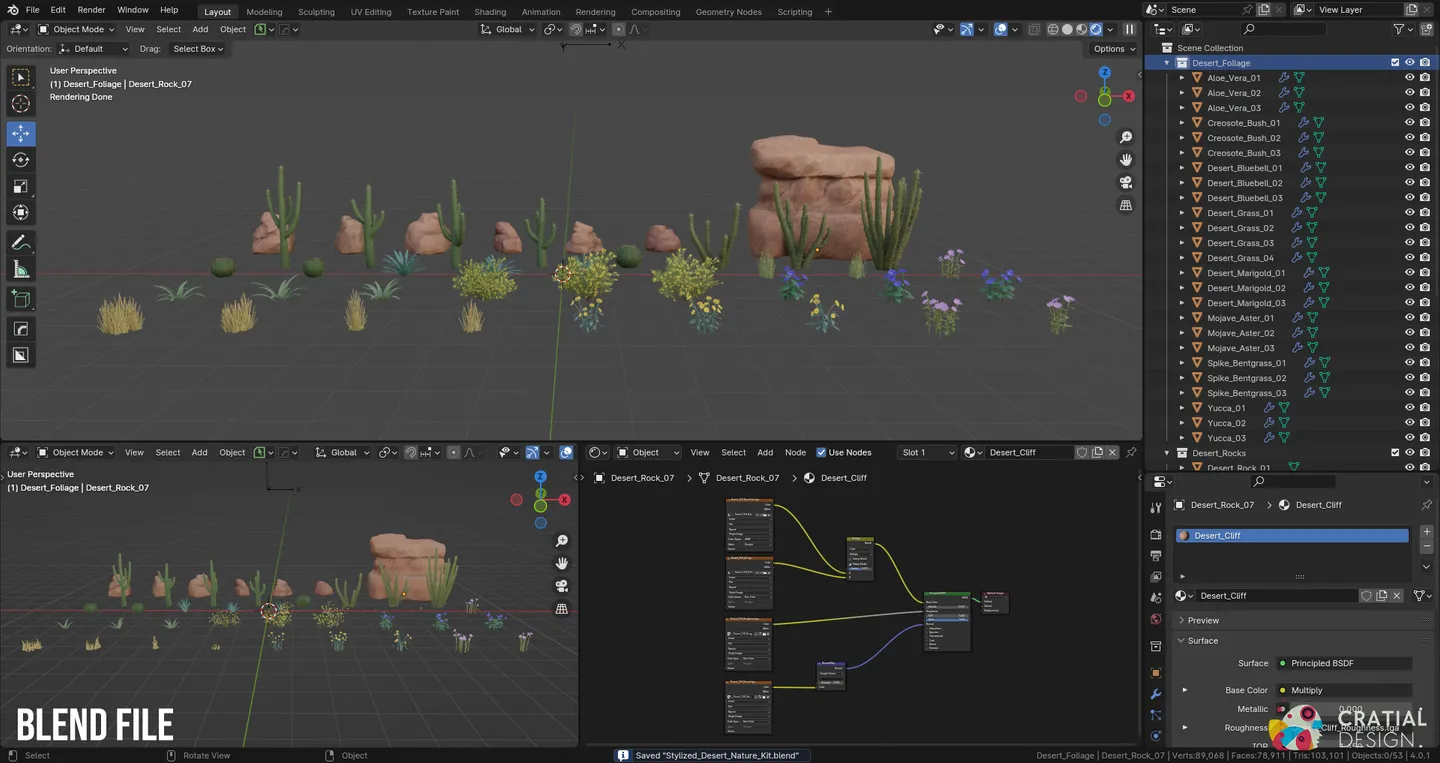This screenshot has height=763, width=1440.
Task: Select the Cursor tool in main viewport toolbar
Action: (20, 104)
